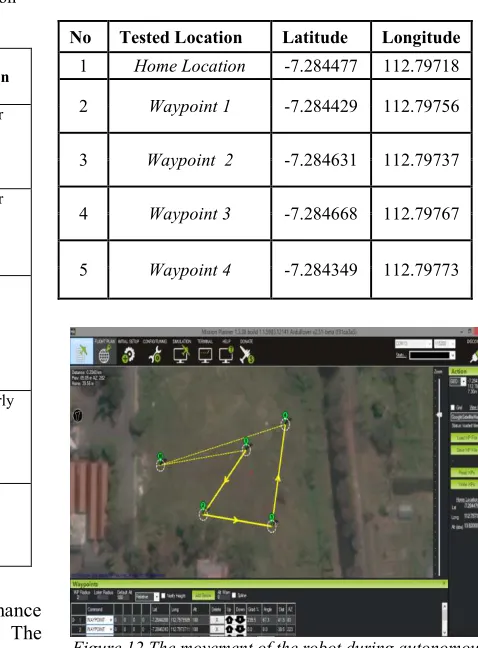Click longitude value 112.79756
This screenshot has height=648, width=478.
(x=421, y=107)
